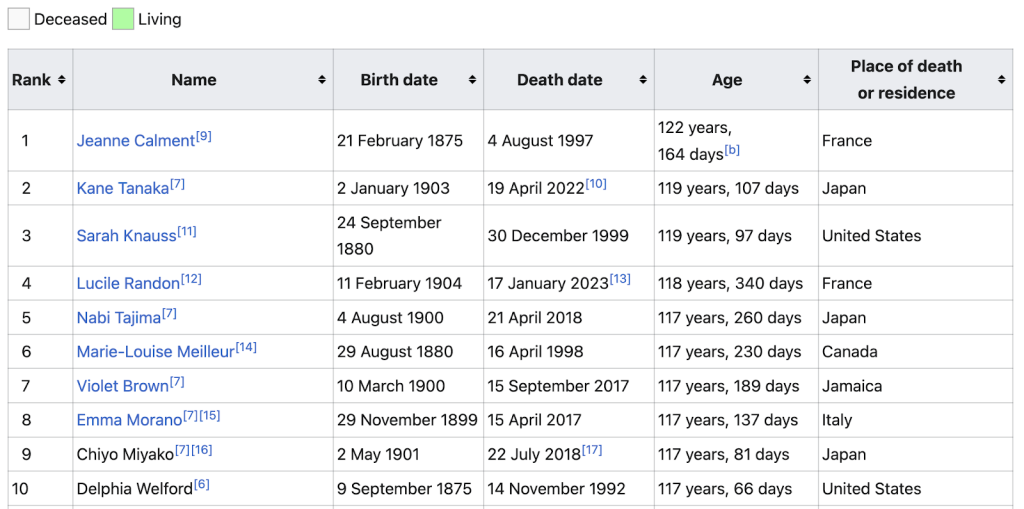Click the white Deceased legend swatch

[x=19, y=19]
